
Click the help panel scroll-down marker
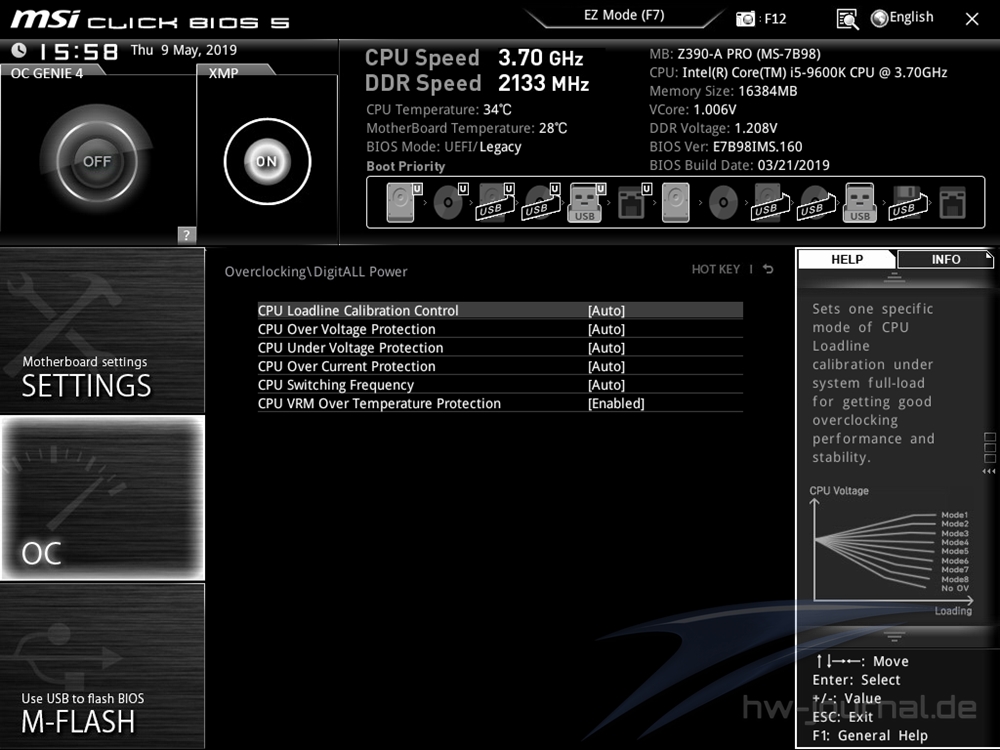click(894, 636)
